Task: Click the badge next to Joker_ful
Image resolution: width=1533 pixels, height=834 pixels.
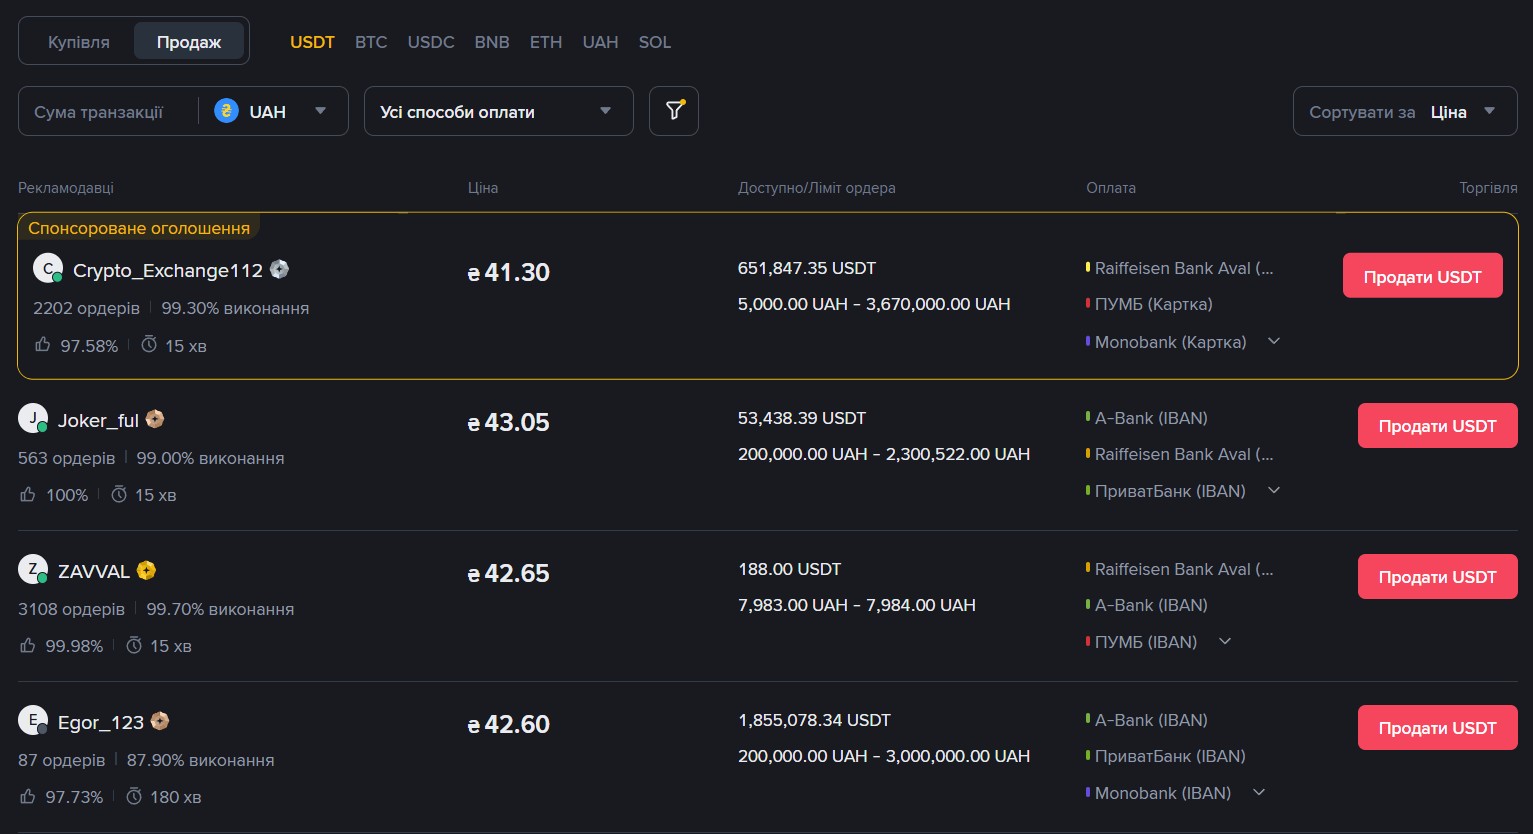Action: click(x=155, y=419)
